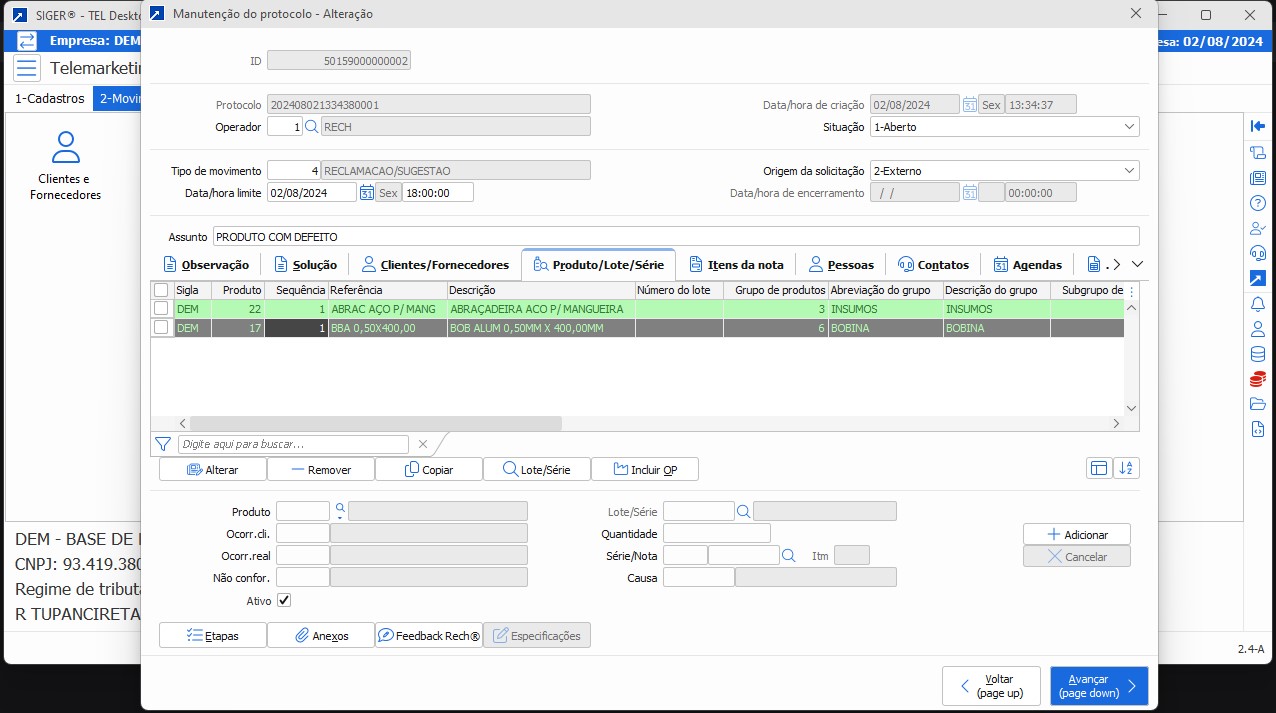Click the bell notifications sidebar icon
The height and width of the screenshot is (713, 1276).
[x=1257, y=303]
